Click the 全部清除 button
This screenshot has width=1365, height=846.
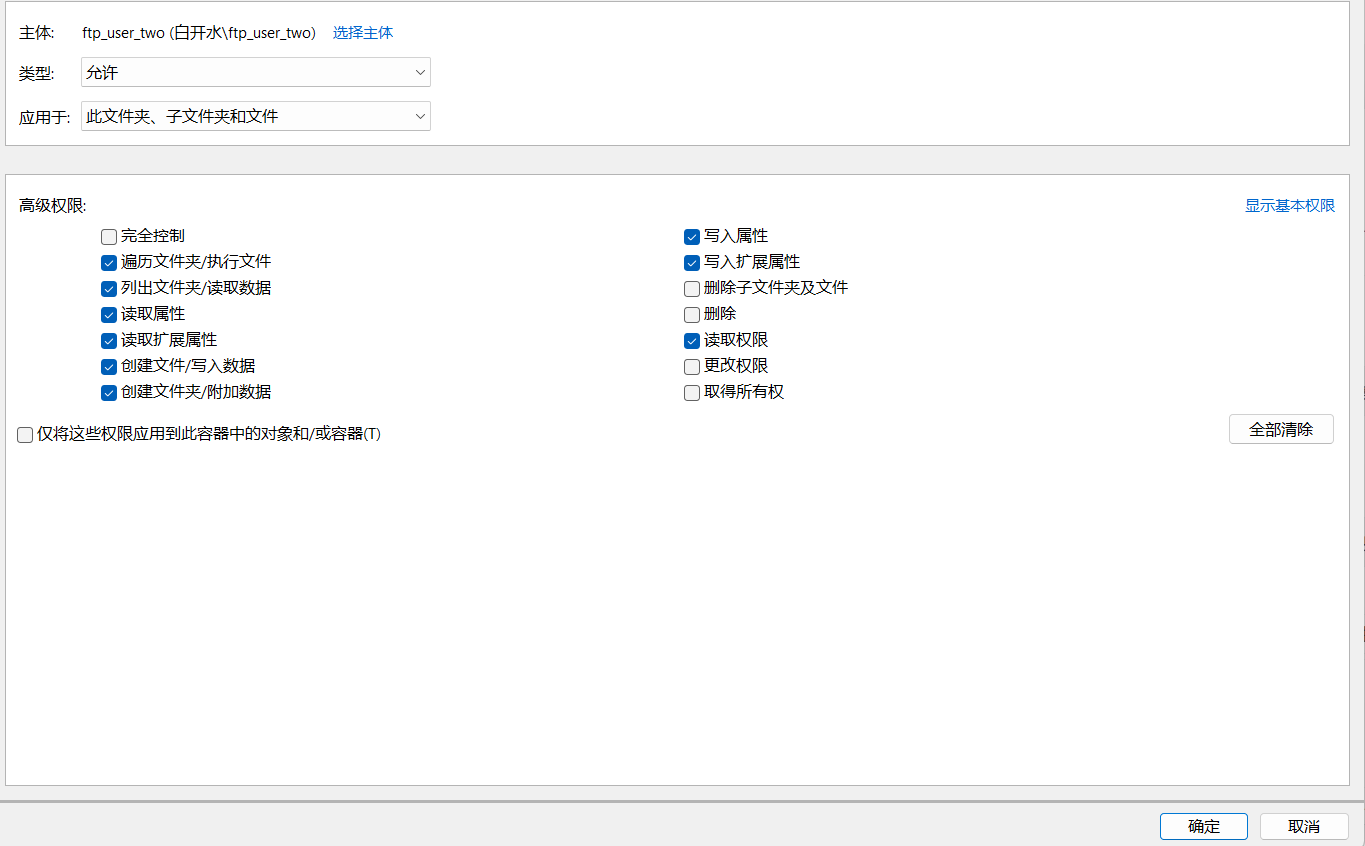click(x=1281, y=429)
